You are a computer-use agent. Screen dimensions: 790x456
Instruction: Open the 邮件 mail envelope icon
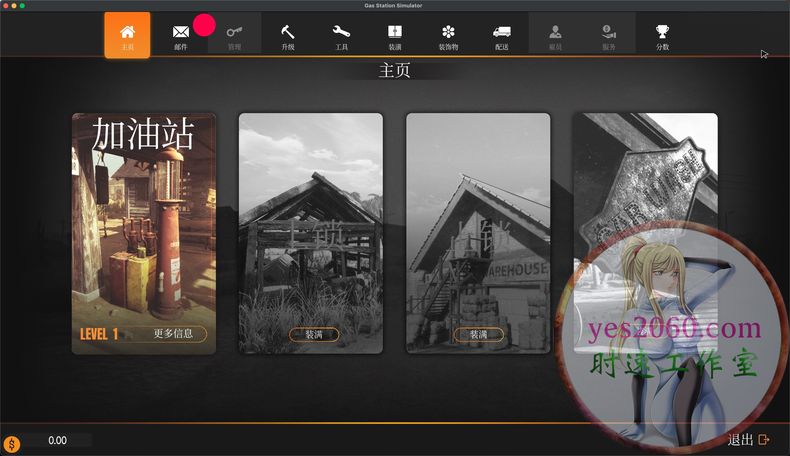(x=181, y=35)
